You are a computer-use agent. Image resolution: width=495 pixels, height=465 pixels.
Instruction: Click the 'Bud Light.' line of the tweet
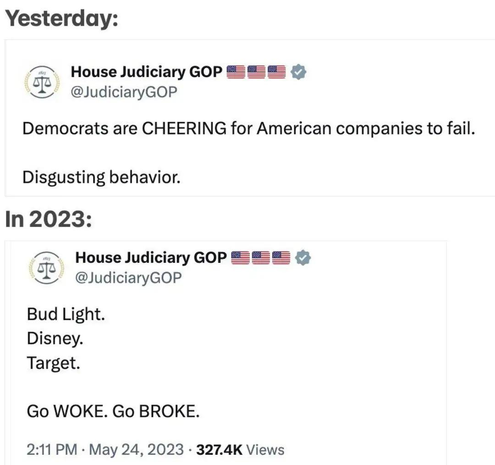66,314
